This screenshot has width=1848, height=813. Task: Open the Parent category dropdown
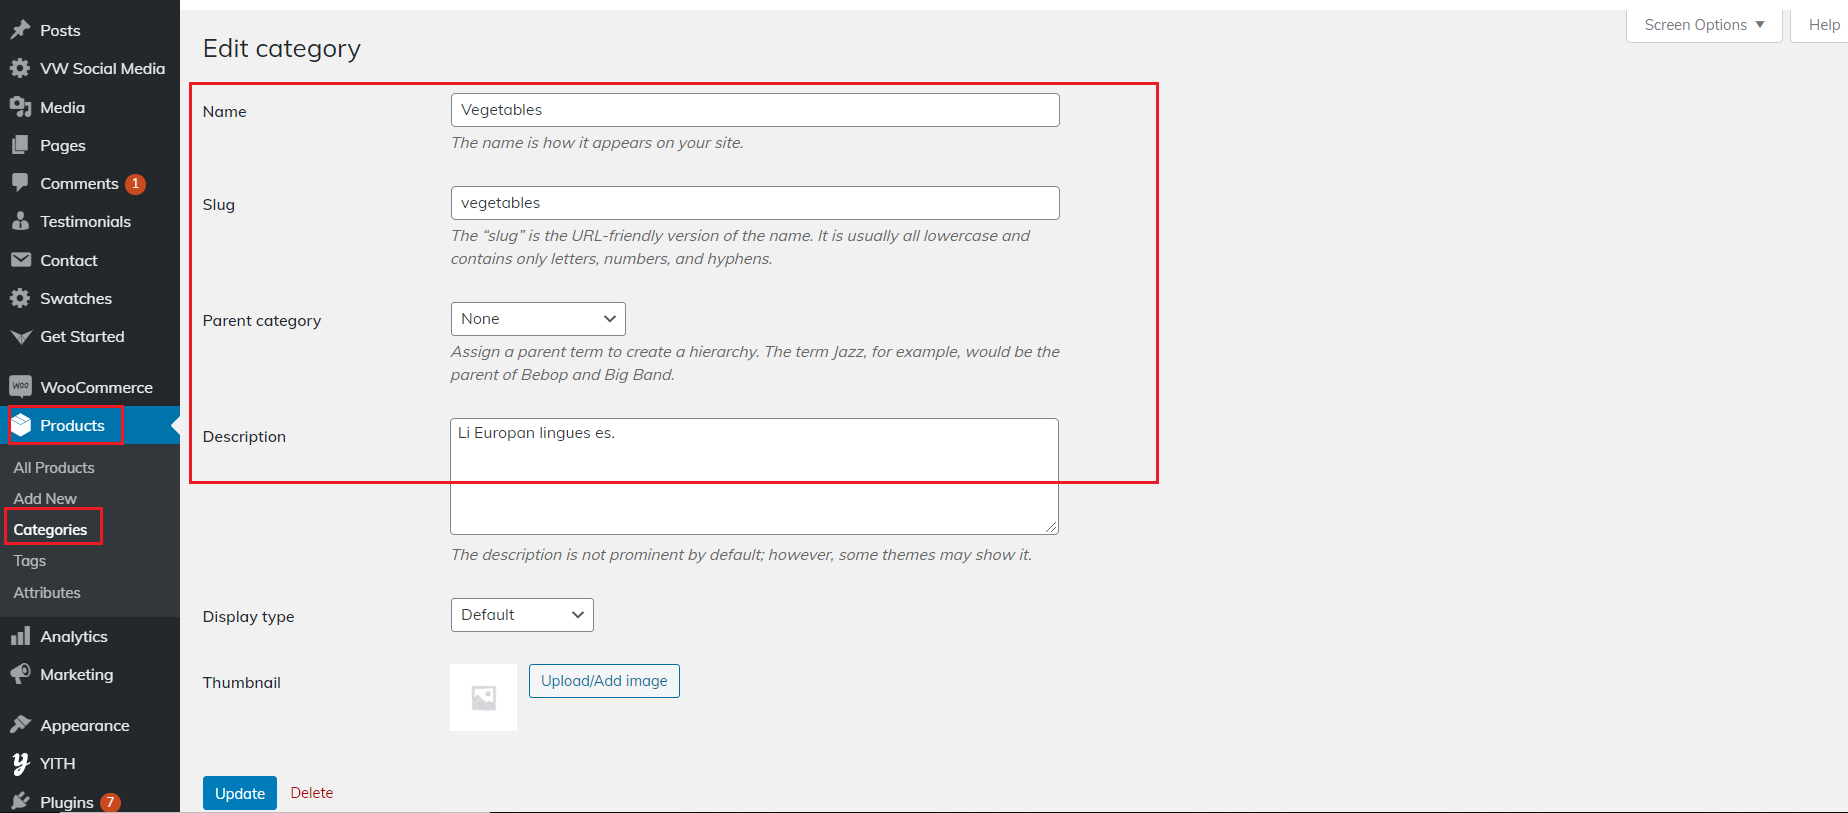(538, 319)
